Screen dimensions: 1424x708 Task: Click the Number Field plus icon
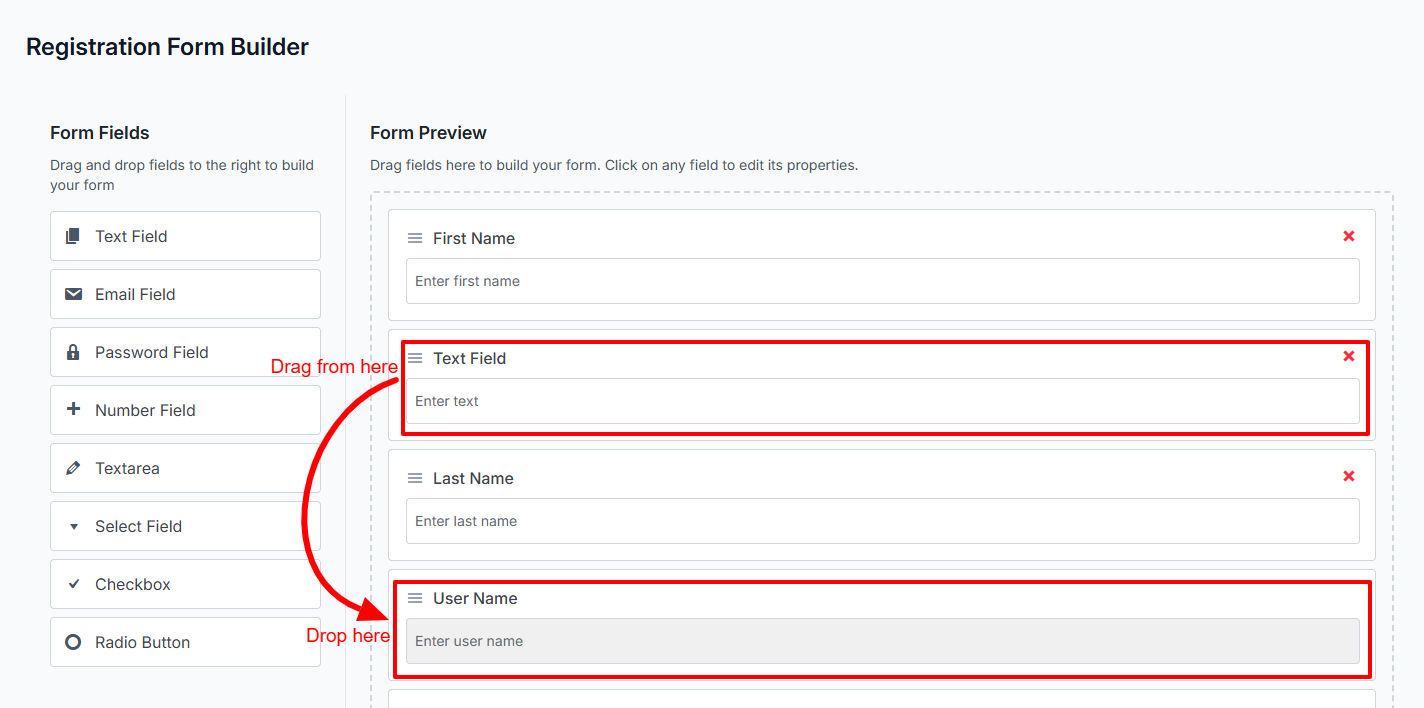point(73,410)
